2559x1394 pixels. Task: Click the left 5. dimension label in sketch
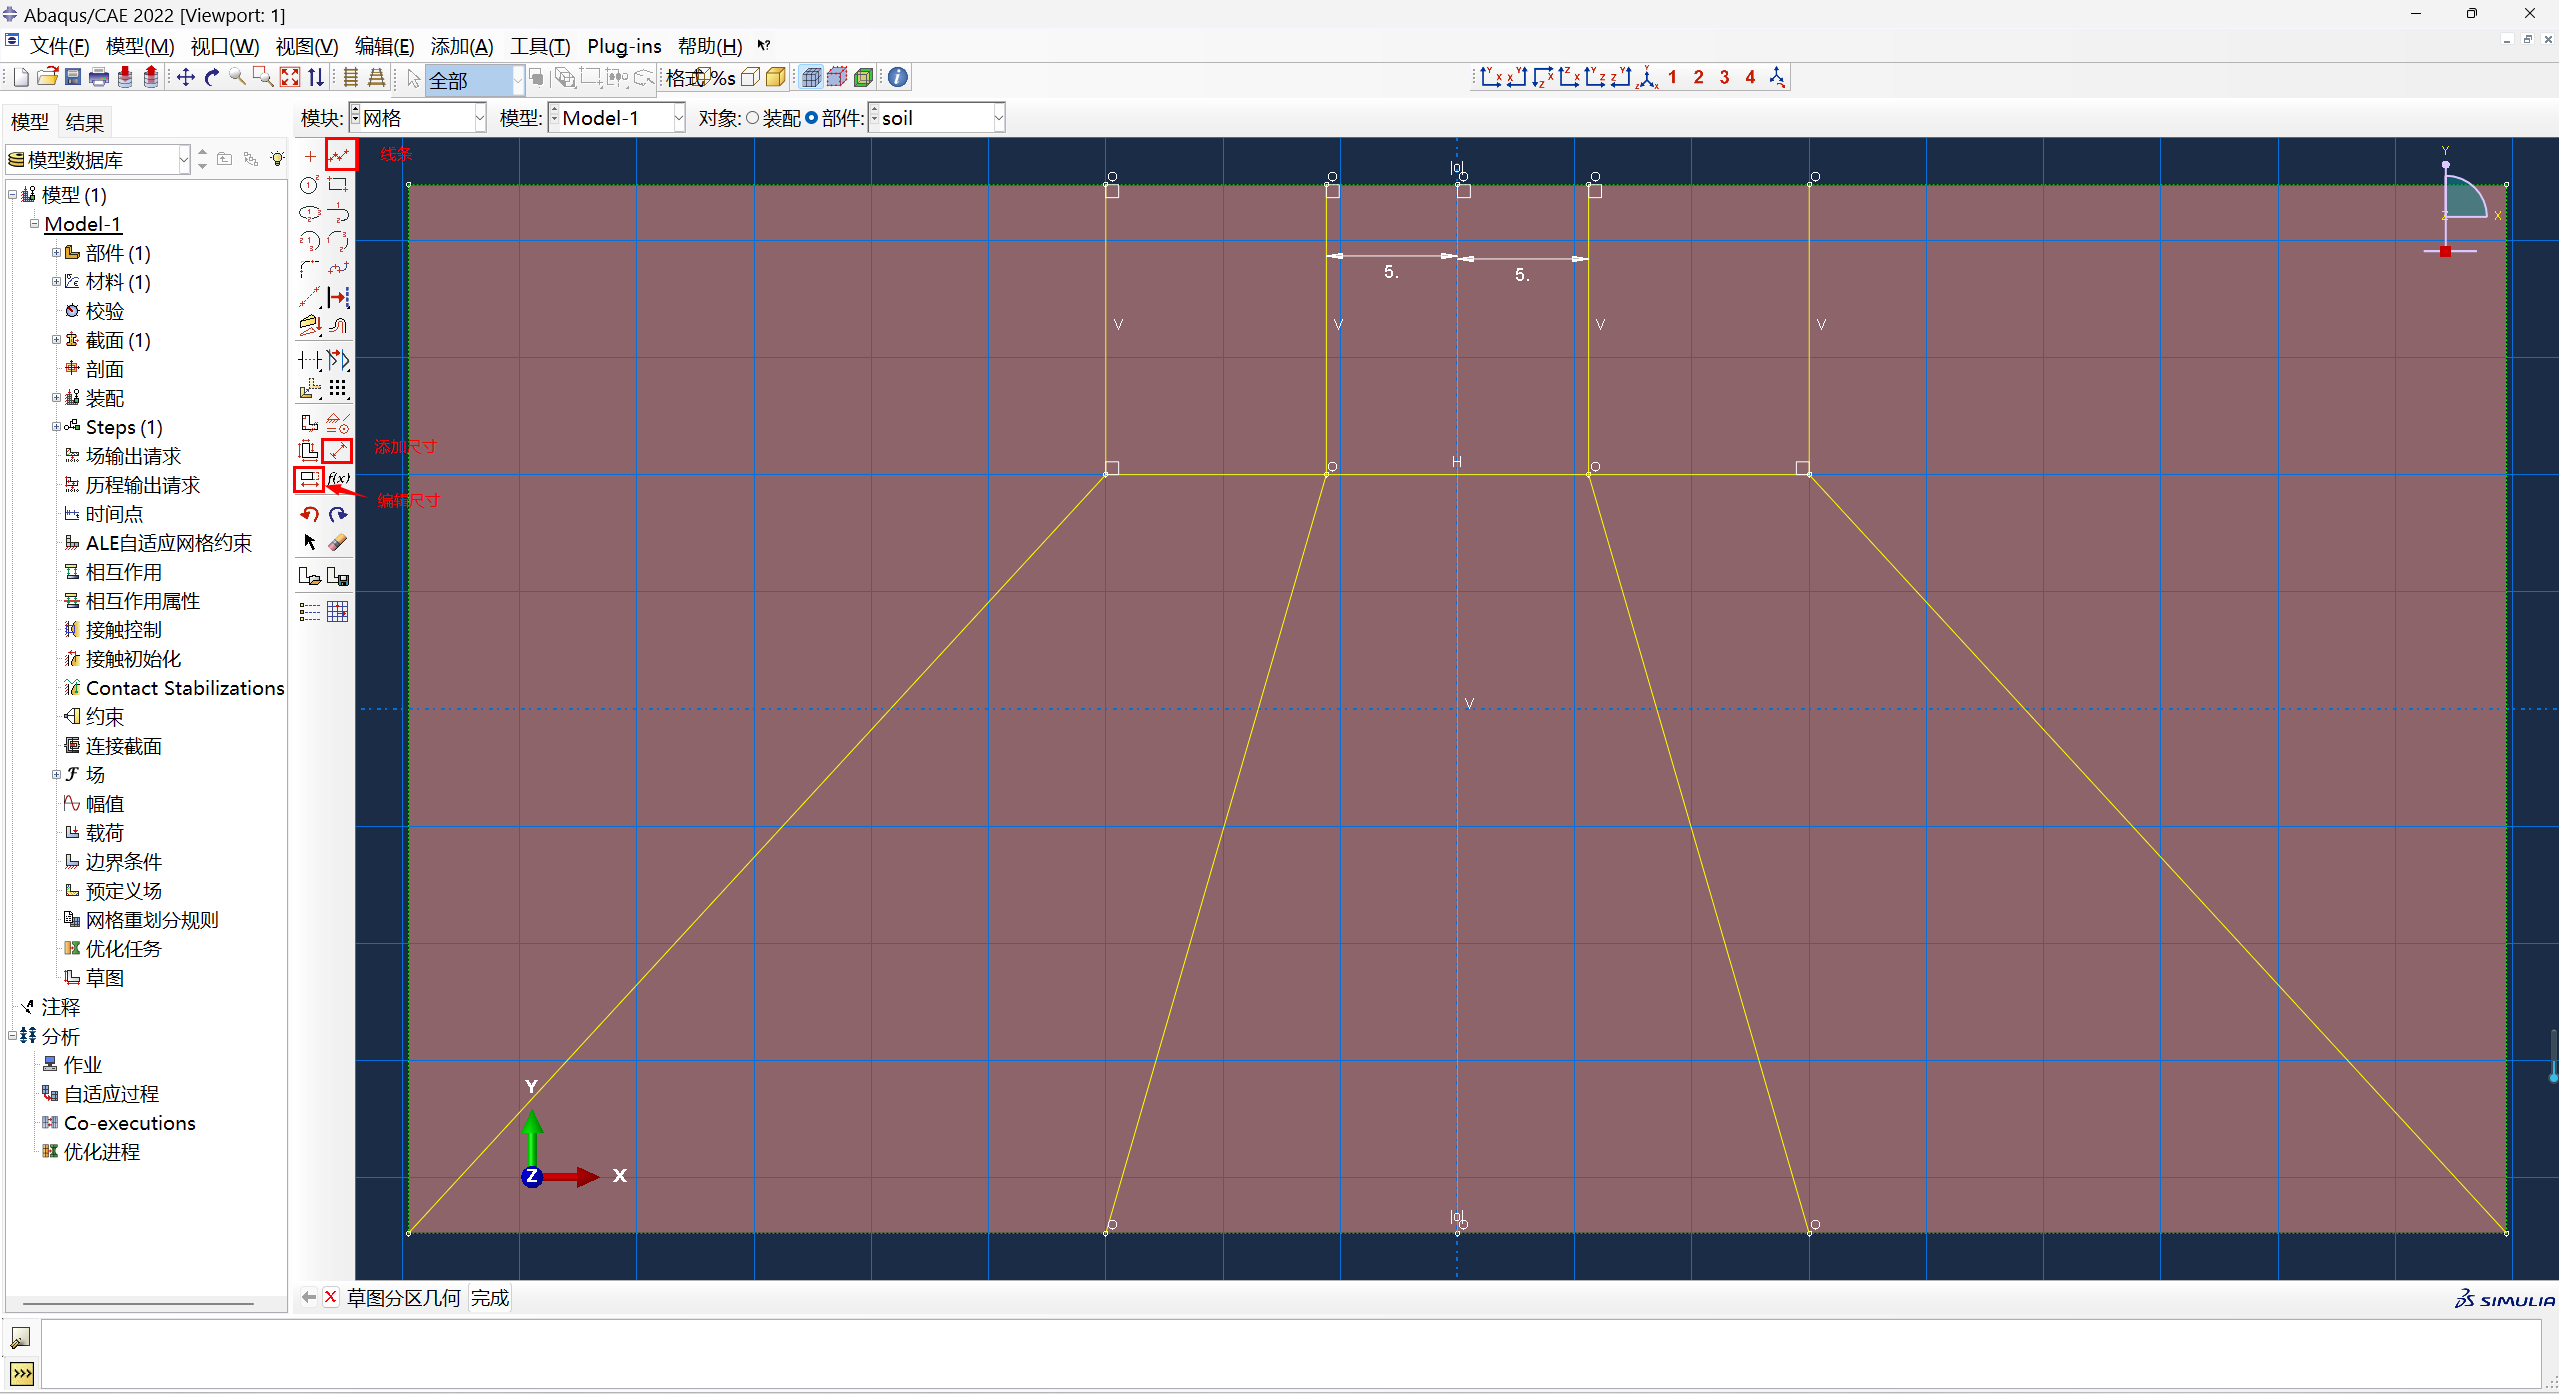(1391, 272)
